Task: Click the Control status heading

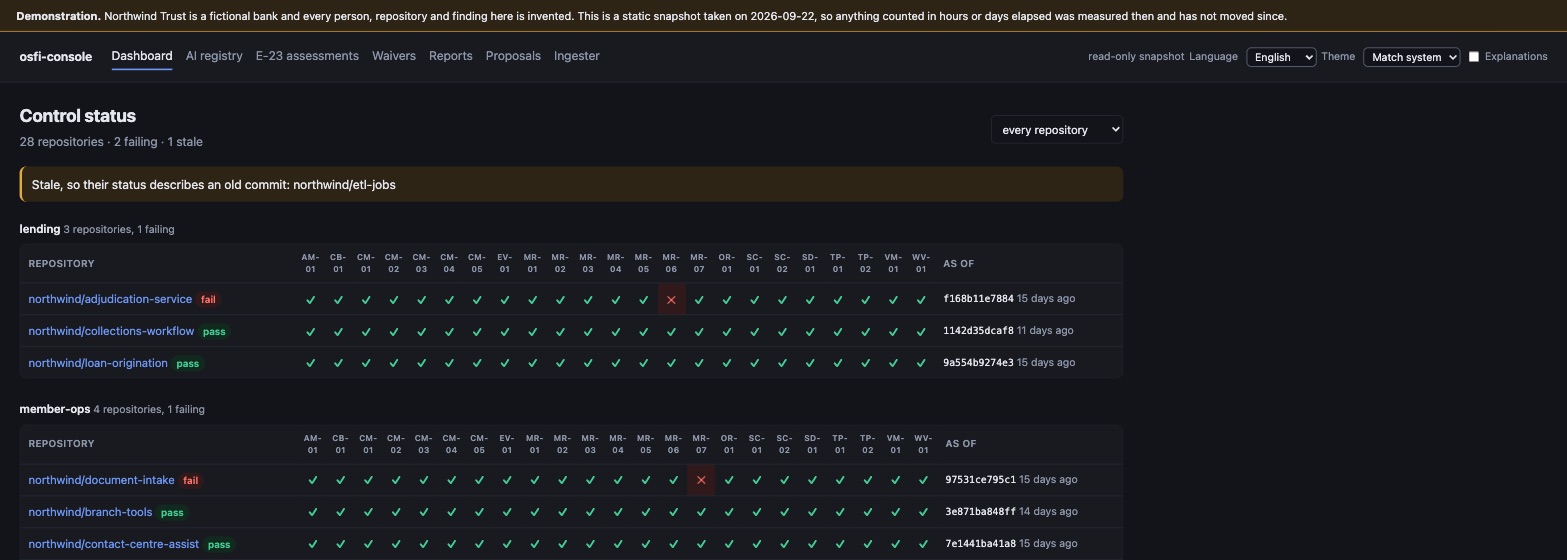Action: pos(78,116)
